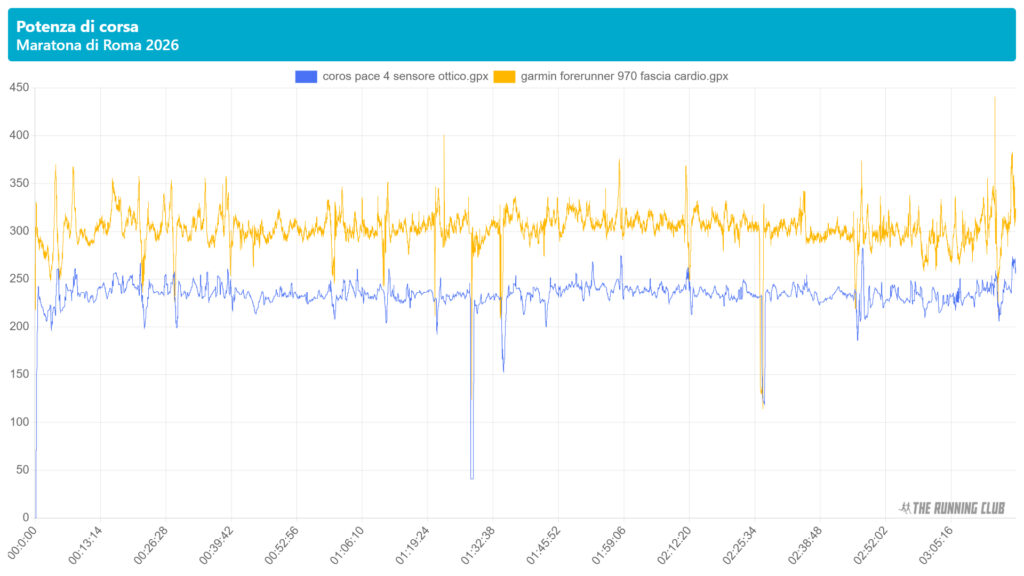The image size is (1024, 576).
Task: Click the 100 value on the y-axis
Action: [18, 422]
